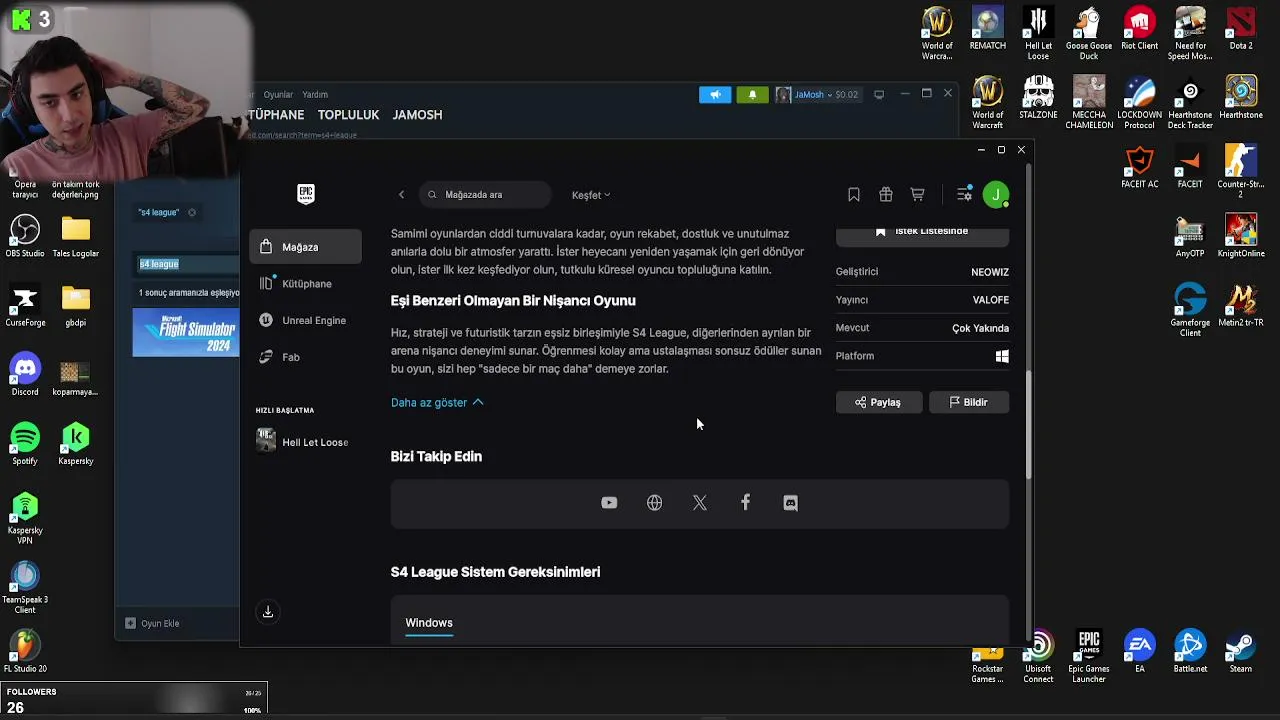
Task: Open TOPLULUK tab in Steam window
Action: (348, 115)
